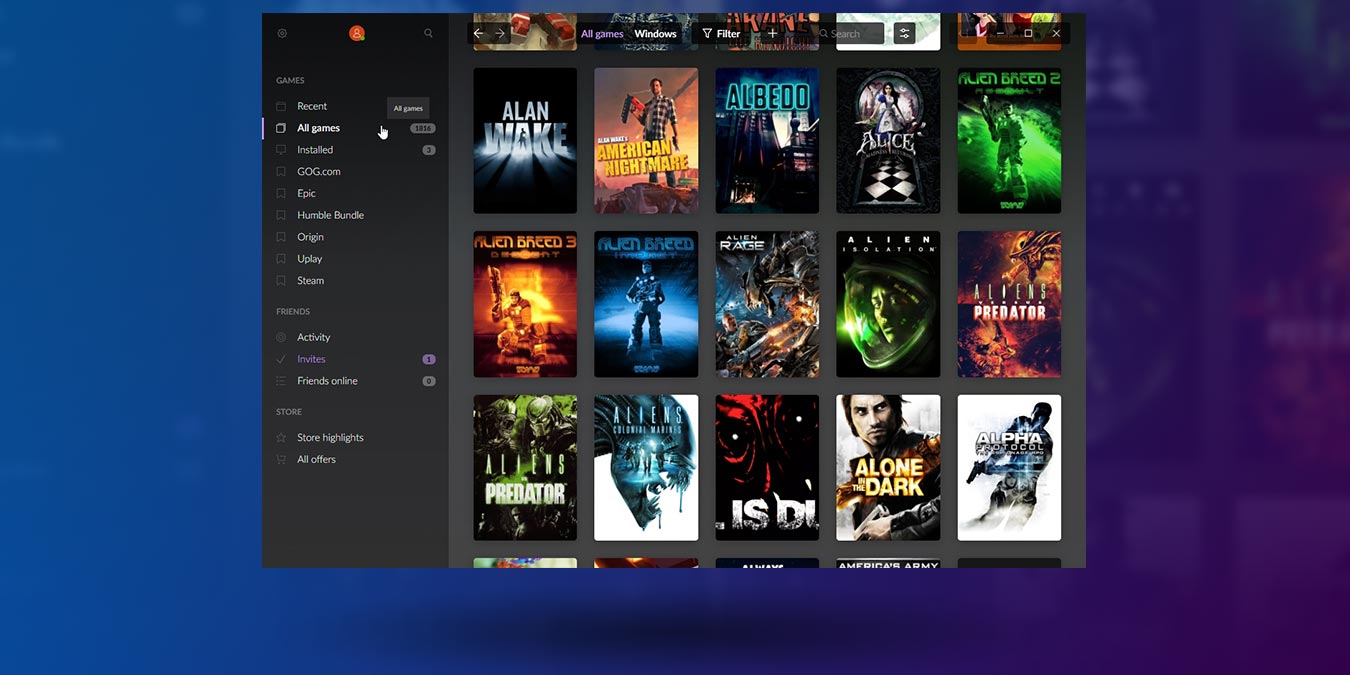
Task: Toggle the Windows platform filter
Action: pyautogui.click(x=655, y=33)
